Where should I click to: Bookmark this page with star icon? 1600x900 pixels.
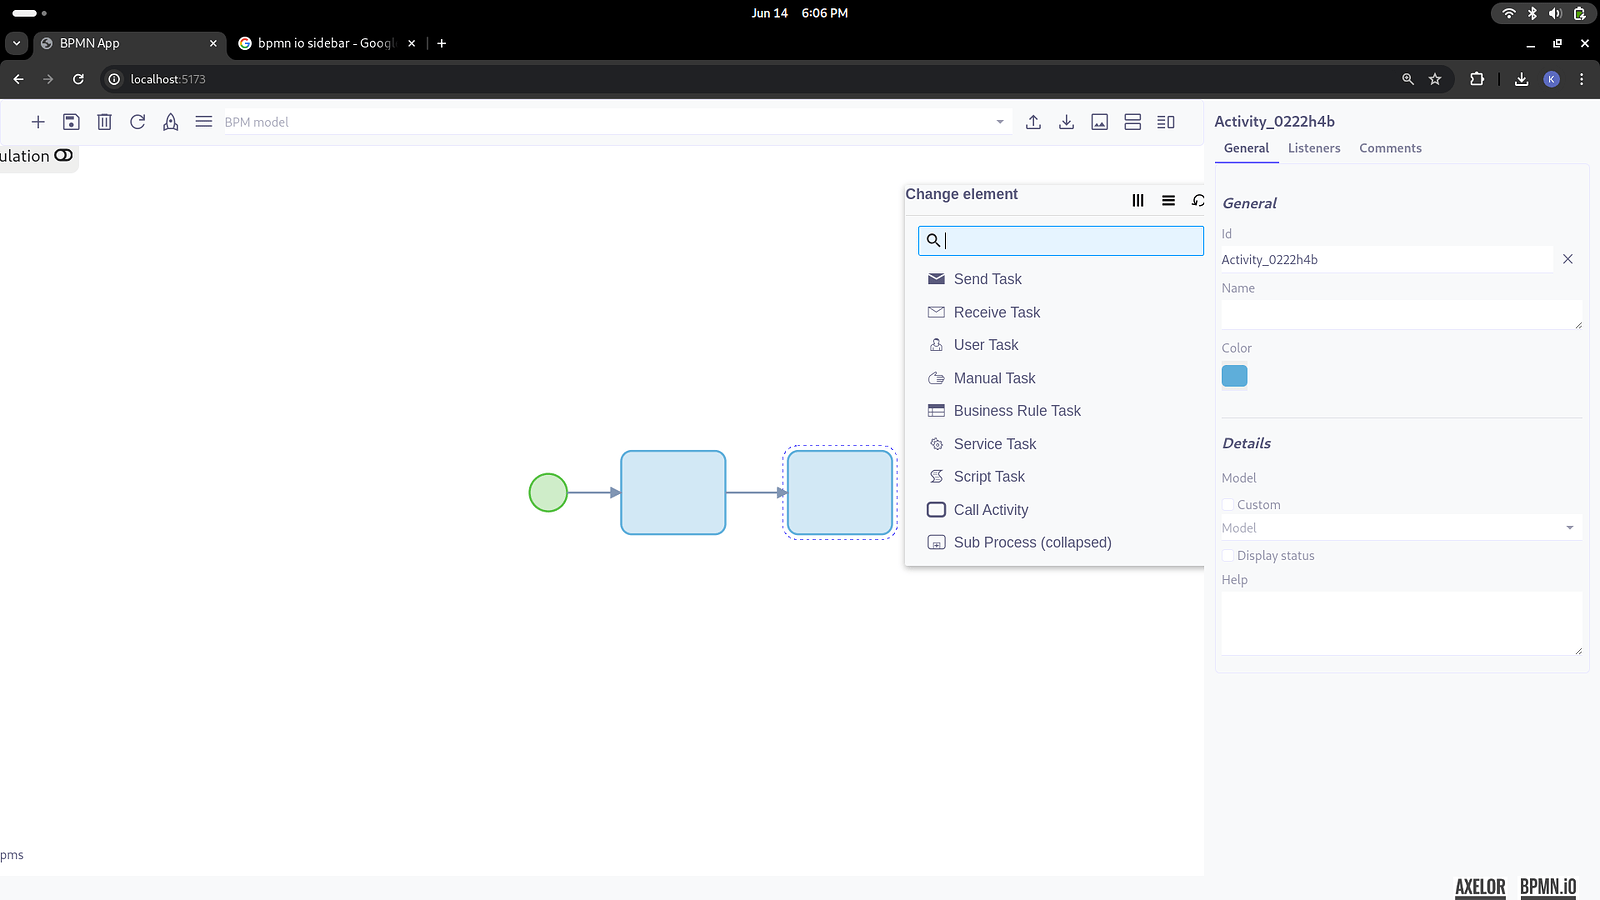[x=1435, y=79]
